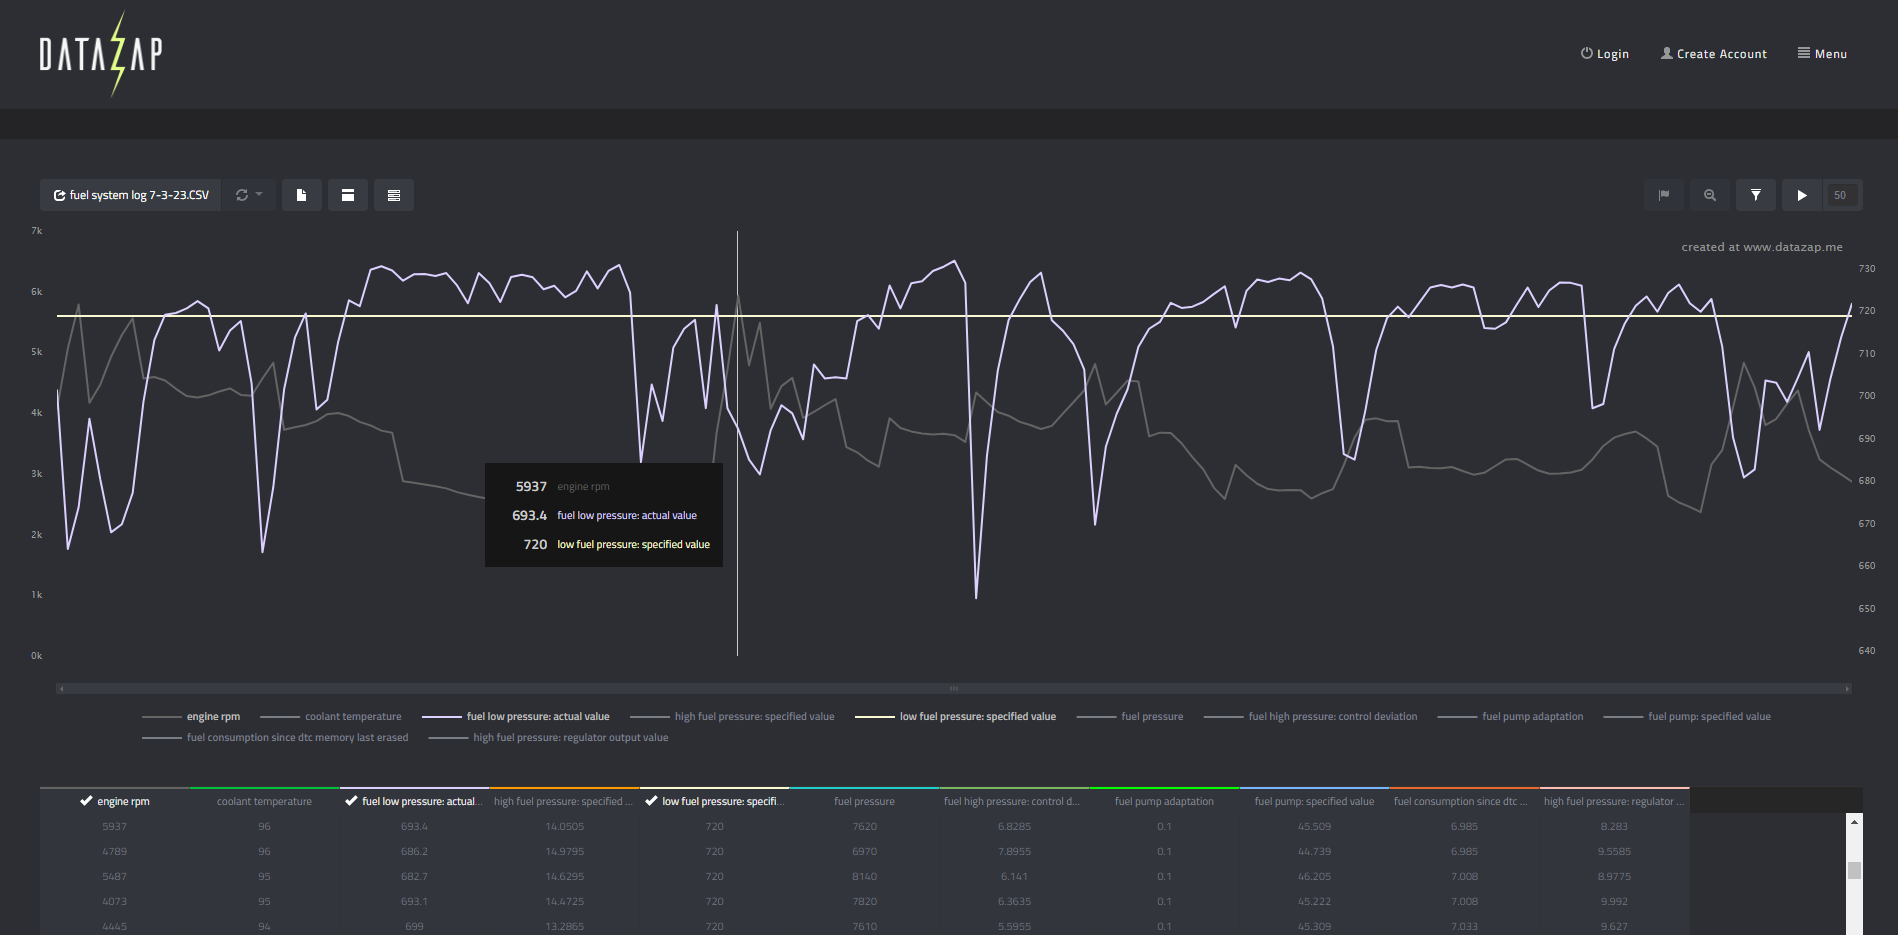Enable coolant temperature in the chart legend
The height and width of the screenshot is (935, 1898).
pos(352,717)
